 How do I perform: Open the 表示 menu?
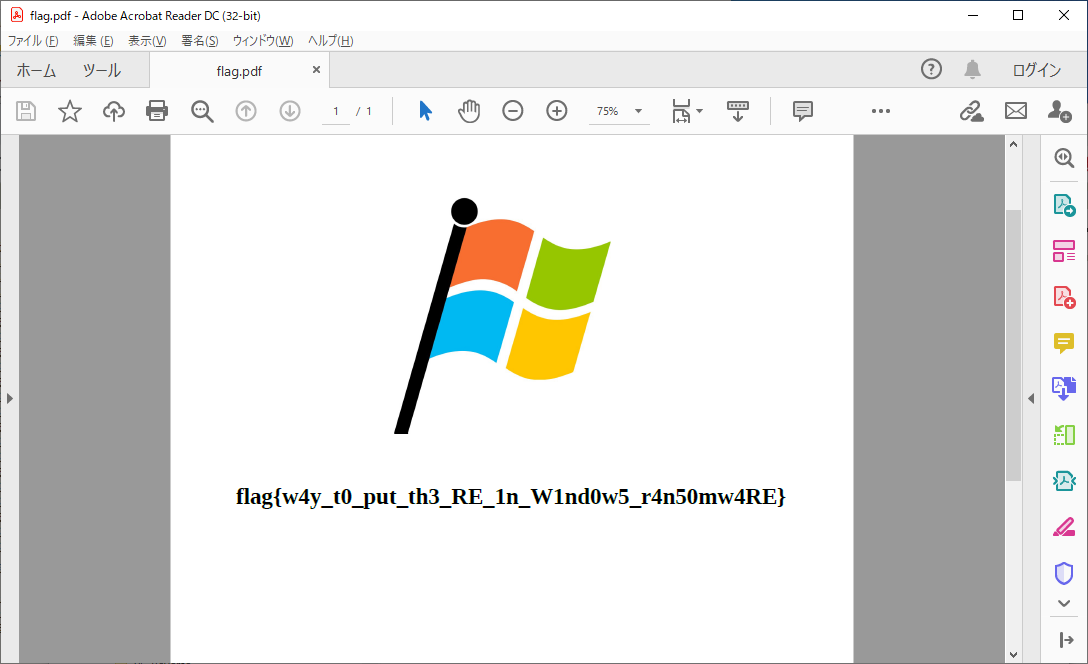147,41
